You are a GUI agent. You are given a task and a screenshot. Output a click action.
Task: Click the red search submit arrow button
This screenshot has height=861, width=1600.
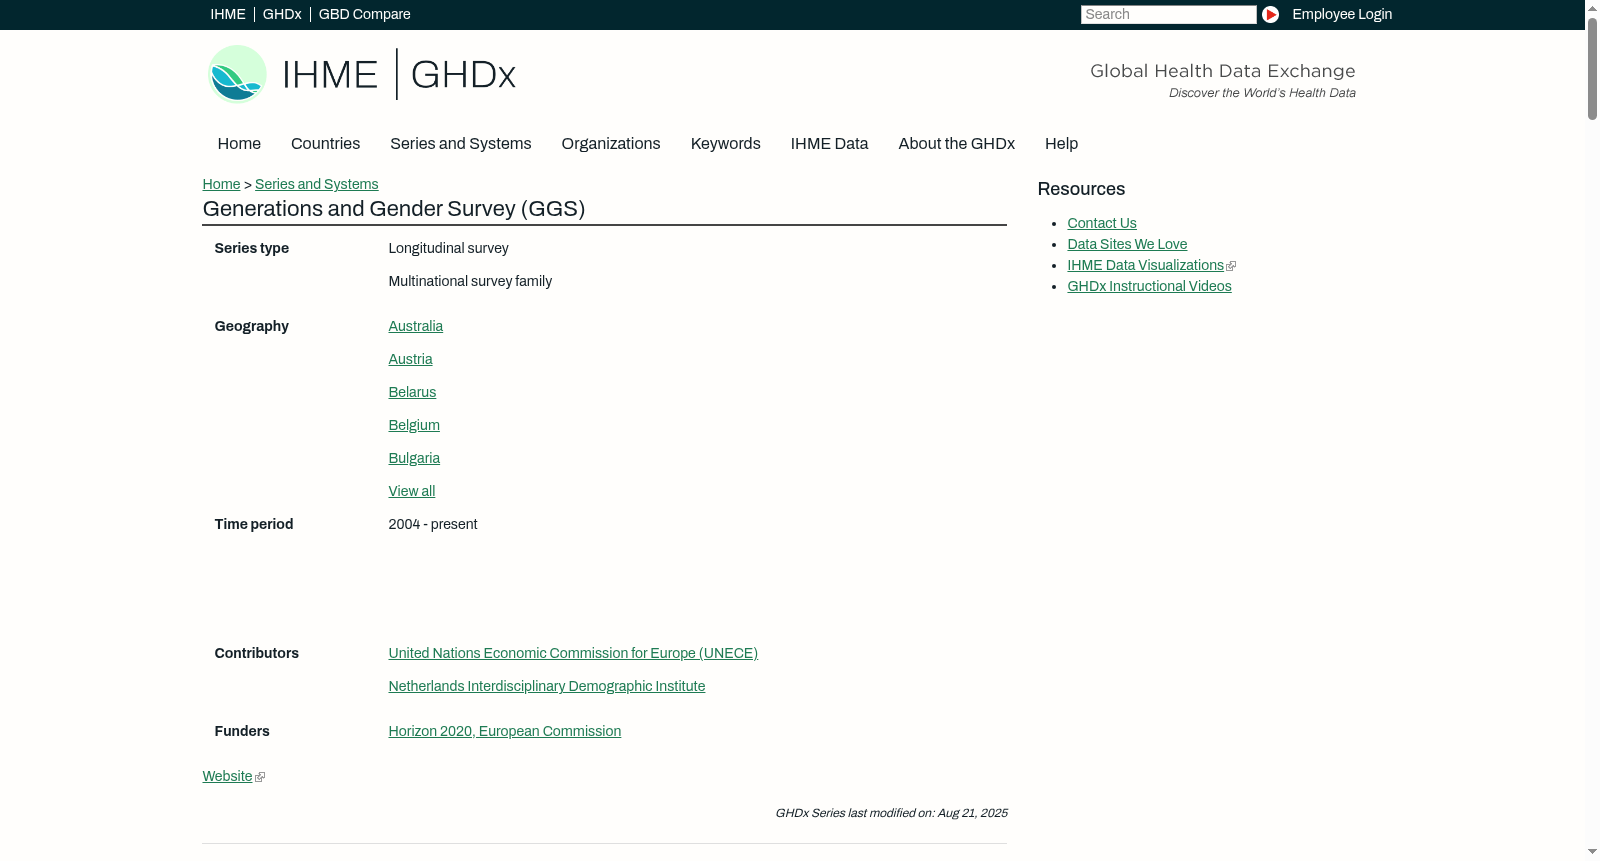[x=1270, y=14]
